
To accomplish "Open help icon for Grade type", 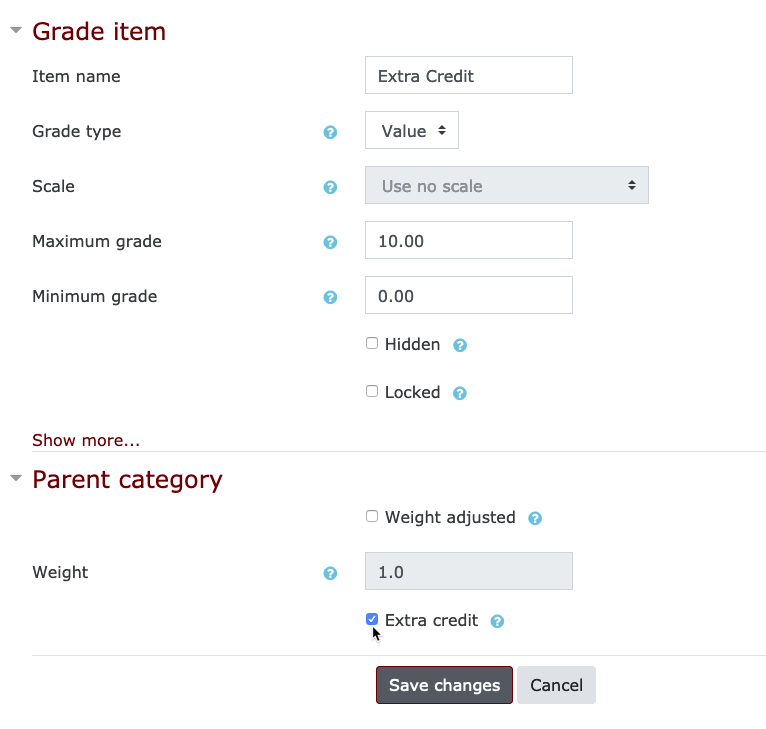I will 330,132.
